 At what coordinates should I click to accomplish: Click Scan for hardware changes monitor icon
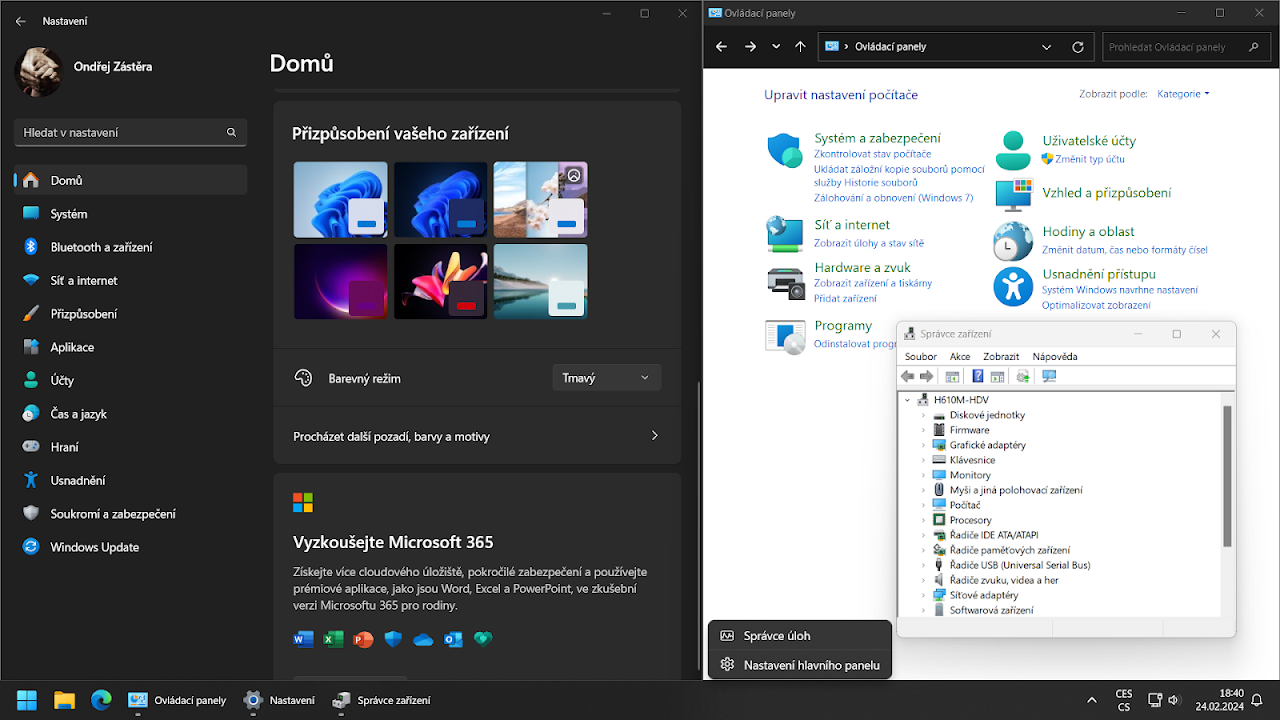tap(1049, 377)
